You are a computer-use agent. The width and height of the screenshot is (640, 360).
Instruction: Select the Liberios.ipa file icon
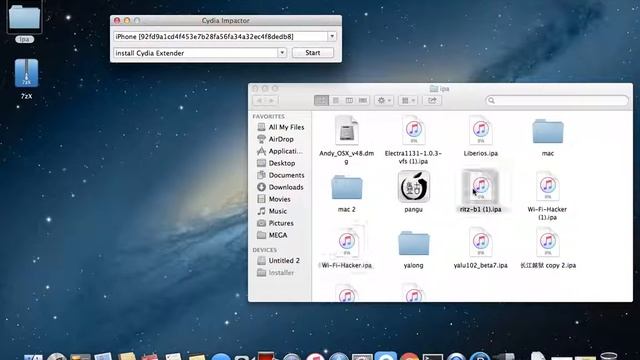(x=480, y=131)
